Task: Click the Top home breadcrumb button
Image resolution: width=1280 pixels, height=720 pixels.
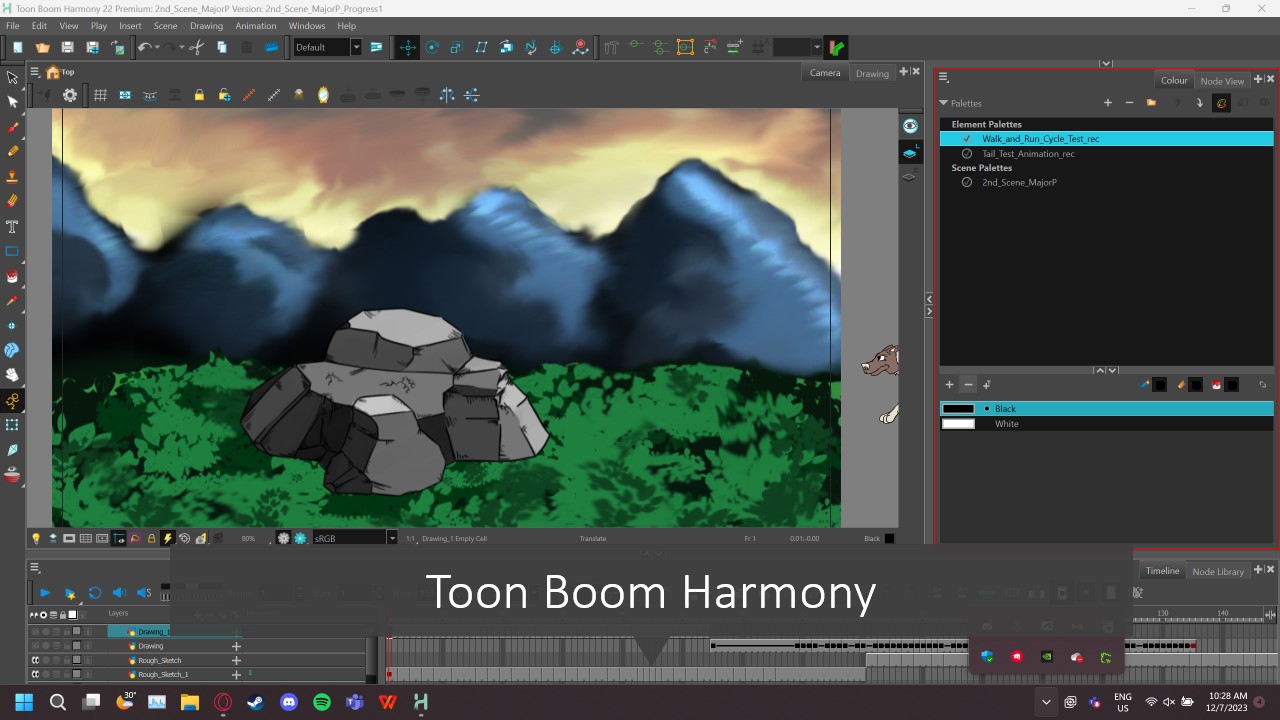Action: coord(60,72)
